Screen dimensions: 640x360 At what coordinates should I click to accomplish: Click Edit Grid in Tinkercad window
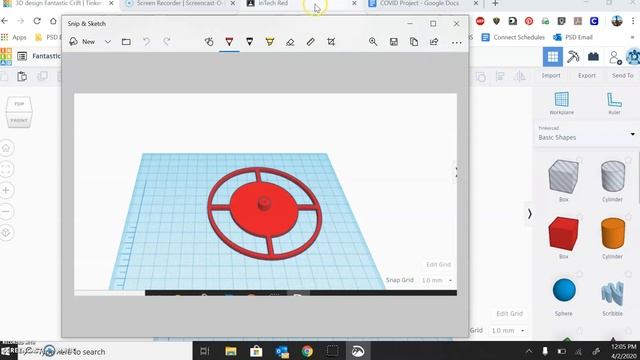(509, 313)
